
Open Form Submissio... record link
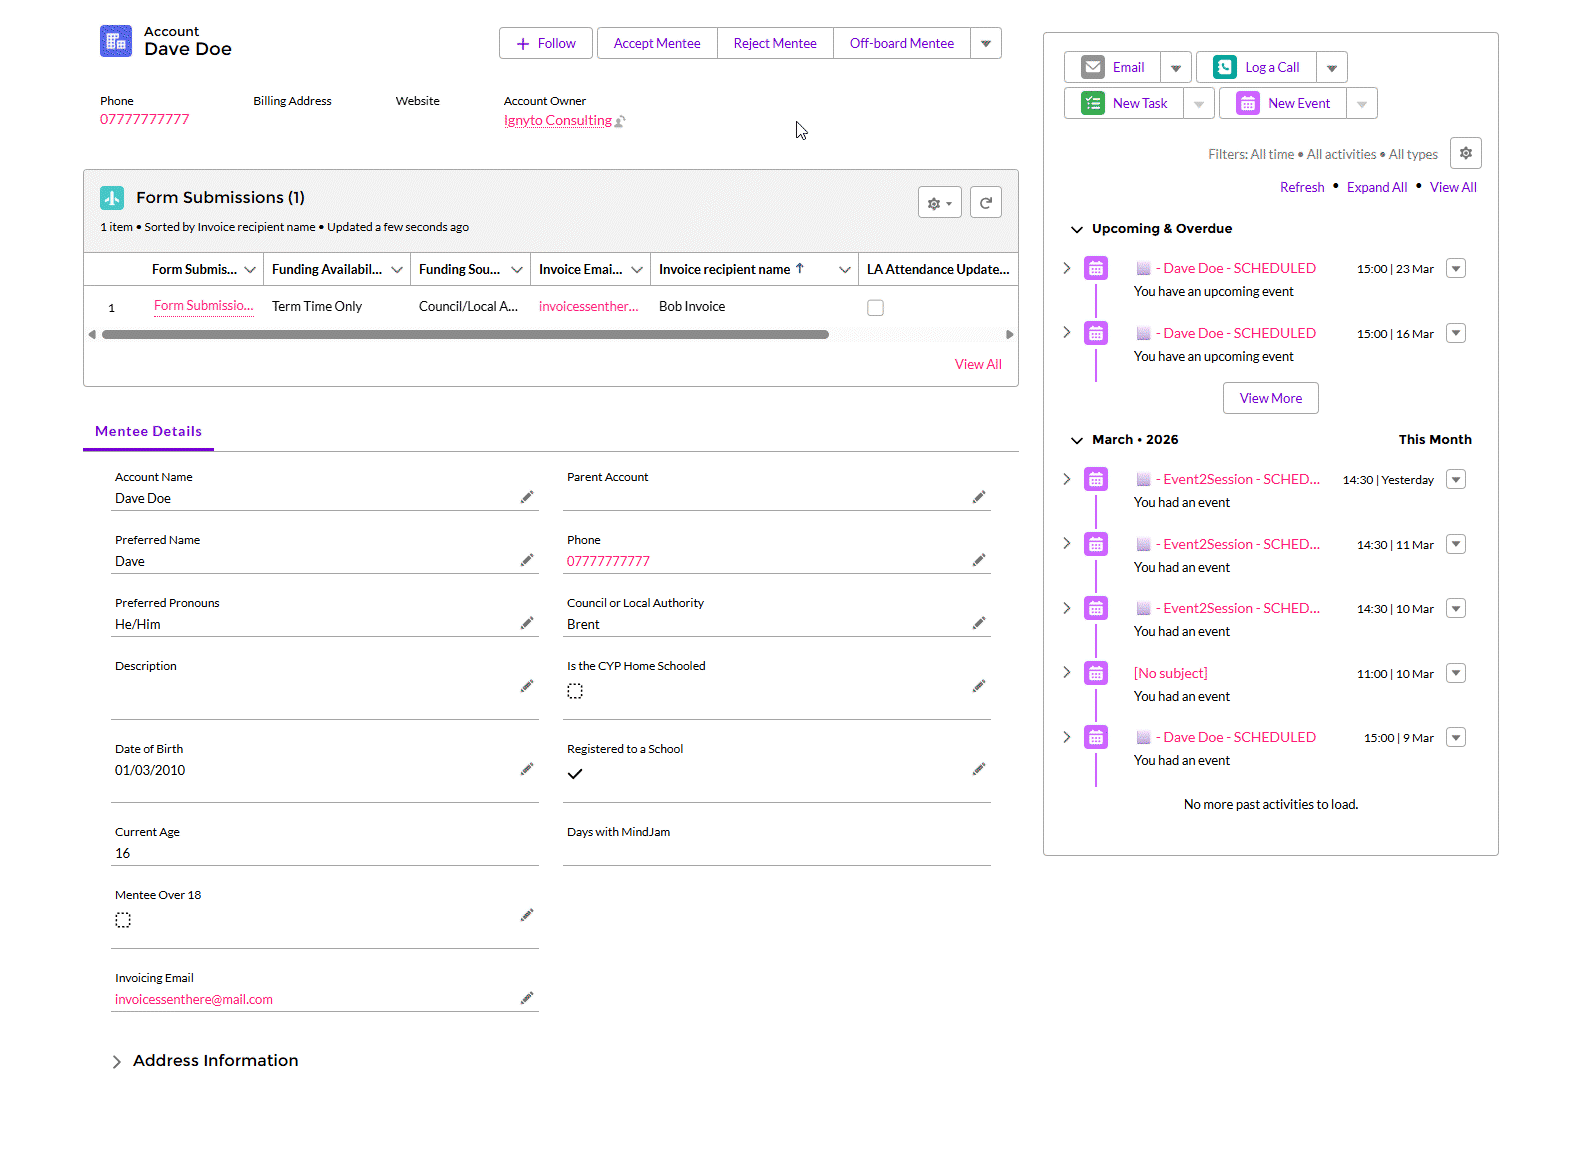[x=204, y=306]
